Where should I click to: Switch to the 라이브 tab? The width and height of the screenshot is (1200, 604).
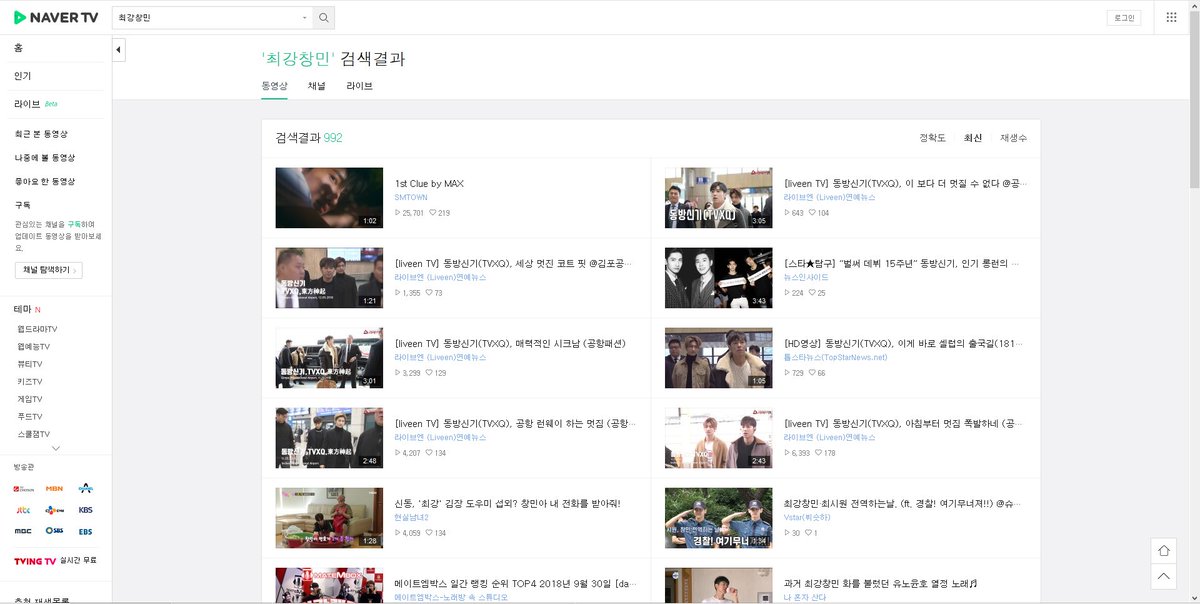coord(360,86)
